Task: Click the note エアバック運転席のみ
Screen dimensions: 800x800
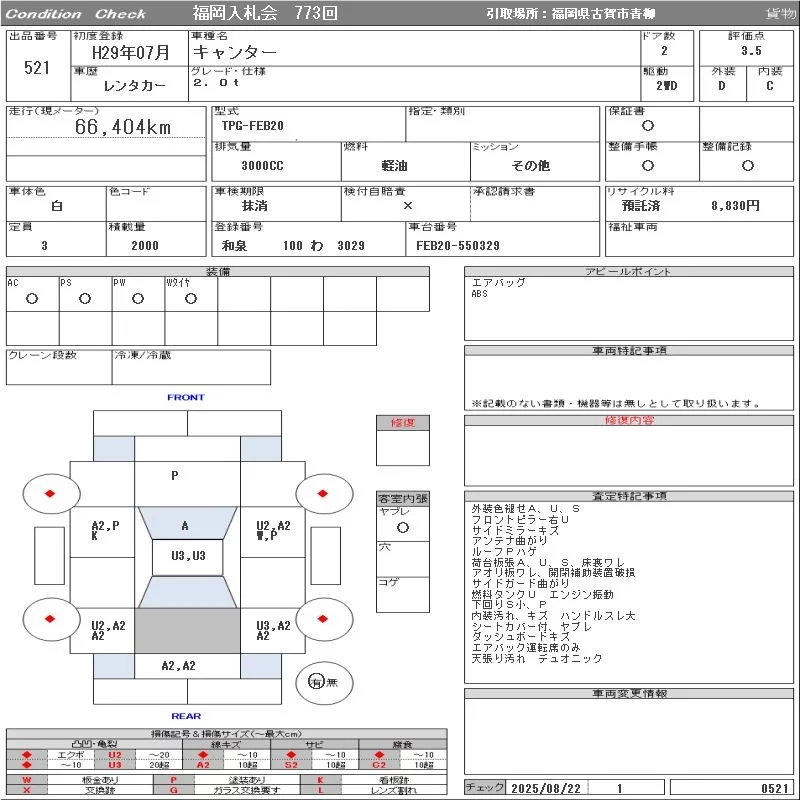Action: (x=526, y=647)
